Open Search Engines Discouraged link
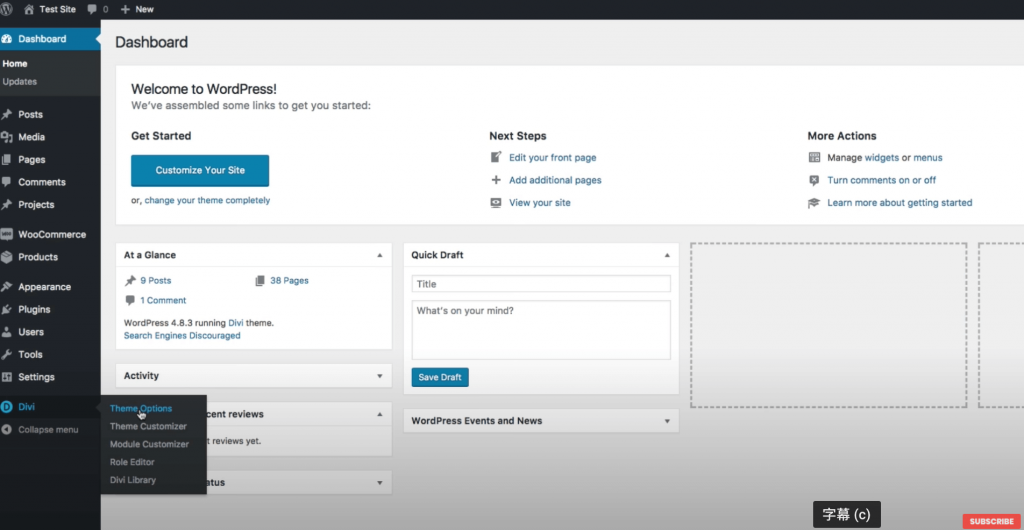Screen dimensions: 1024x530 (x=182, y=335)
